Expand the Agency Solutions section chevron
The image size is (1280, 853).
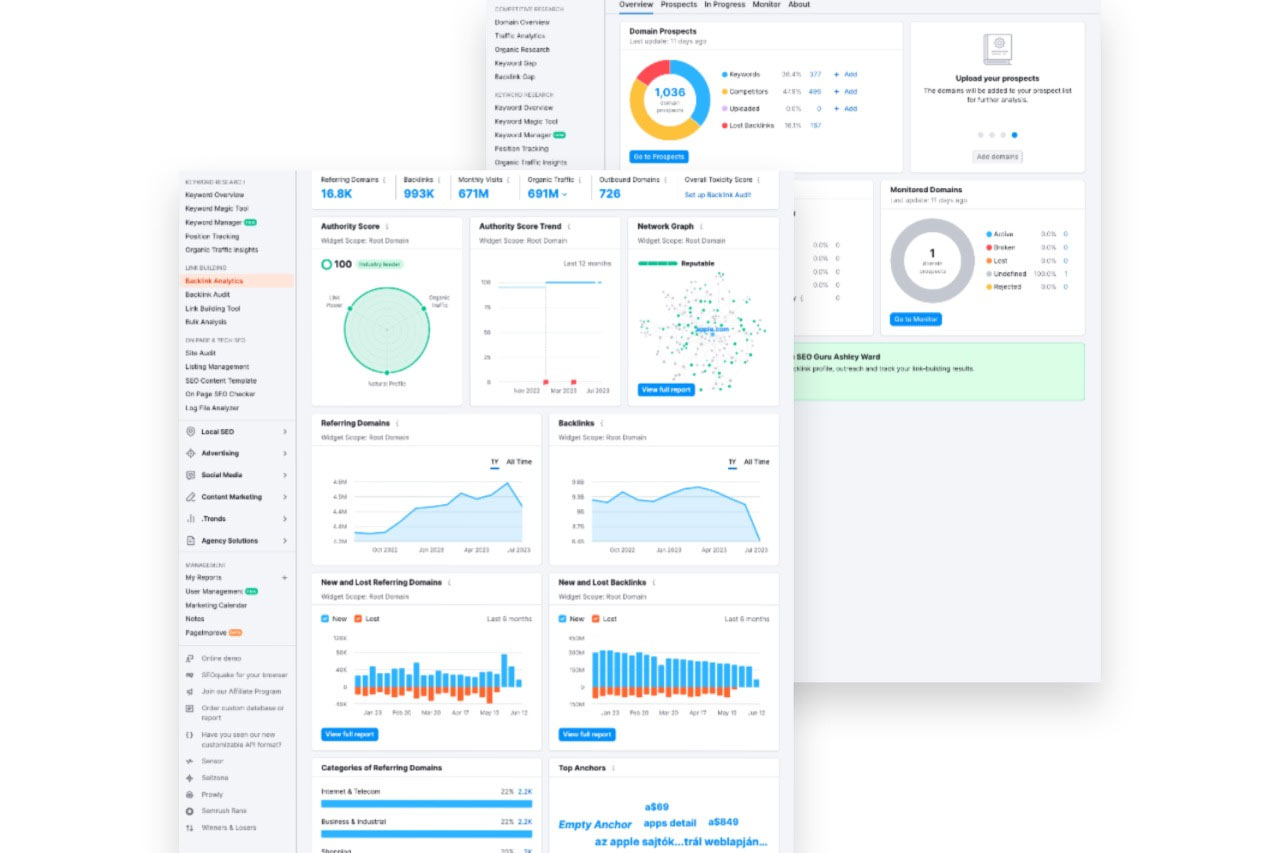coord(284,541)
